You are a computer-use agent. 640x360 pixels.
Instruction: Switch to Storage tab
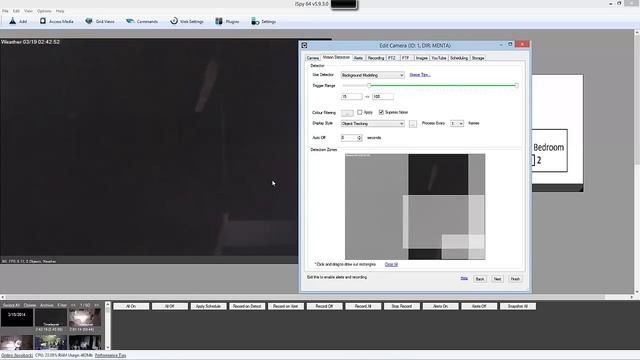[x=478, y=58]
